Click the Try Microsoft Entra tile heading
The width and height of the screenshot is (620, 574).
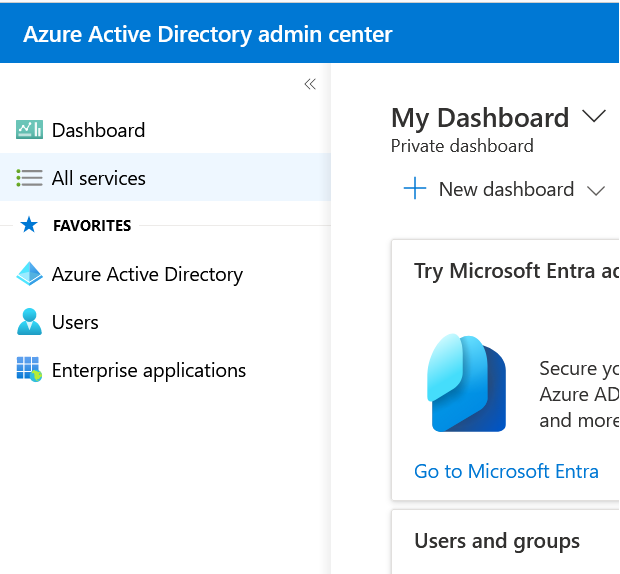point(516,271)
